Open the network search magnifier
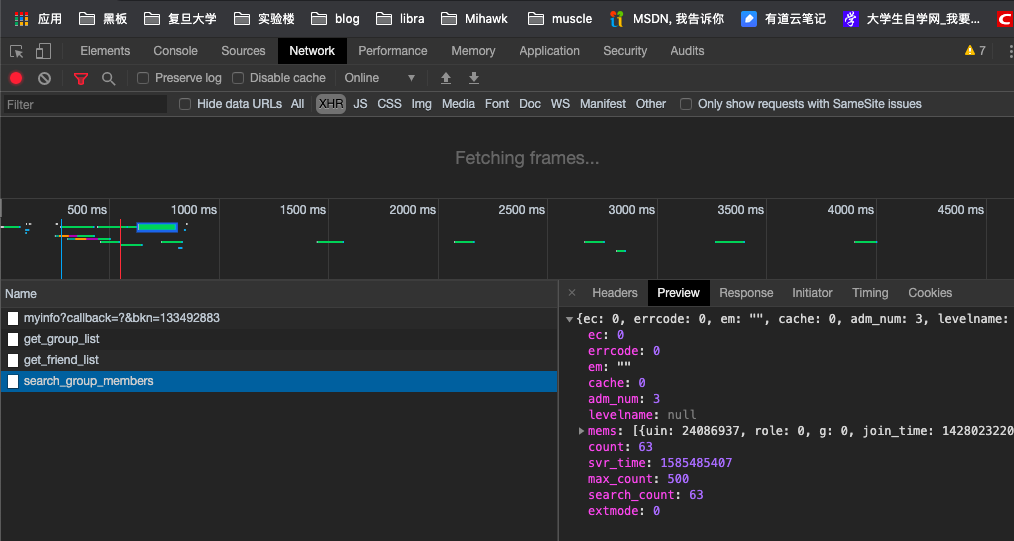This screenshot has width=1014, height=541. coord(108,78)
